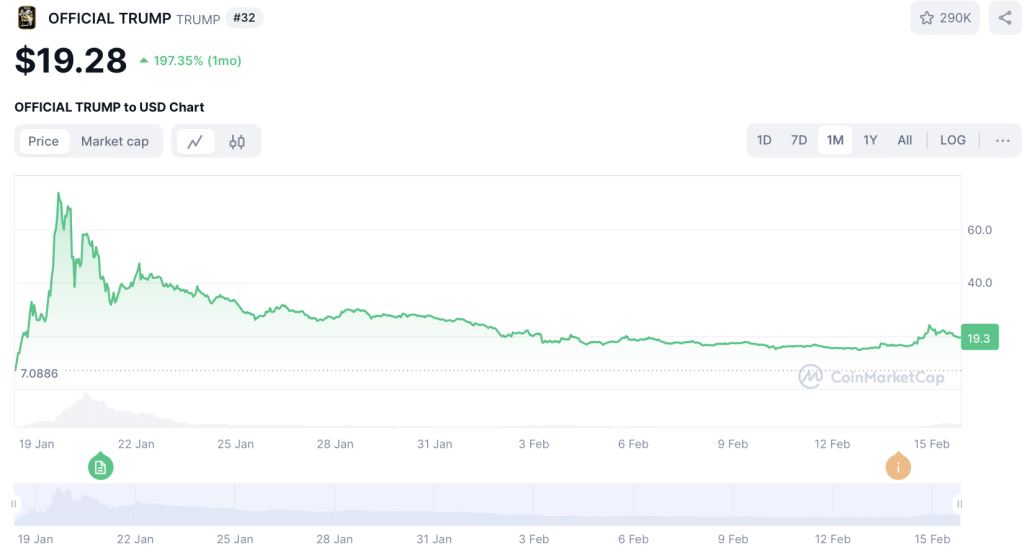The width and height of the screenshot is (1024, 555).
Task: Click the OFFICIAL TRUMP to USD Chart heading
Action: (109, 107)
